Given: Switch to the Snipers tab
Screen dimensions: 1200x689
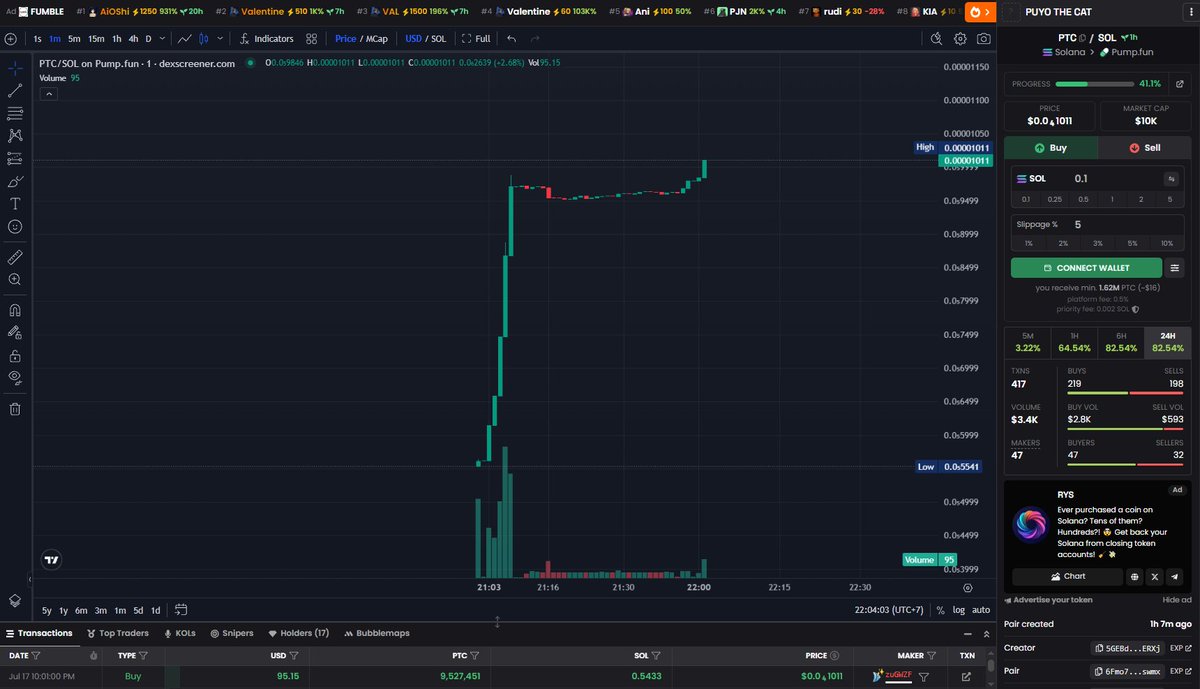Looking at the screenshot, I should coord(231,633).
